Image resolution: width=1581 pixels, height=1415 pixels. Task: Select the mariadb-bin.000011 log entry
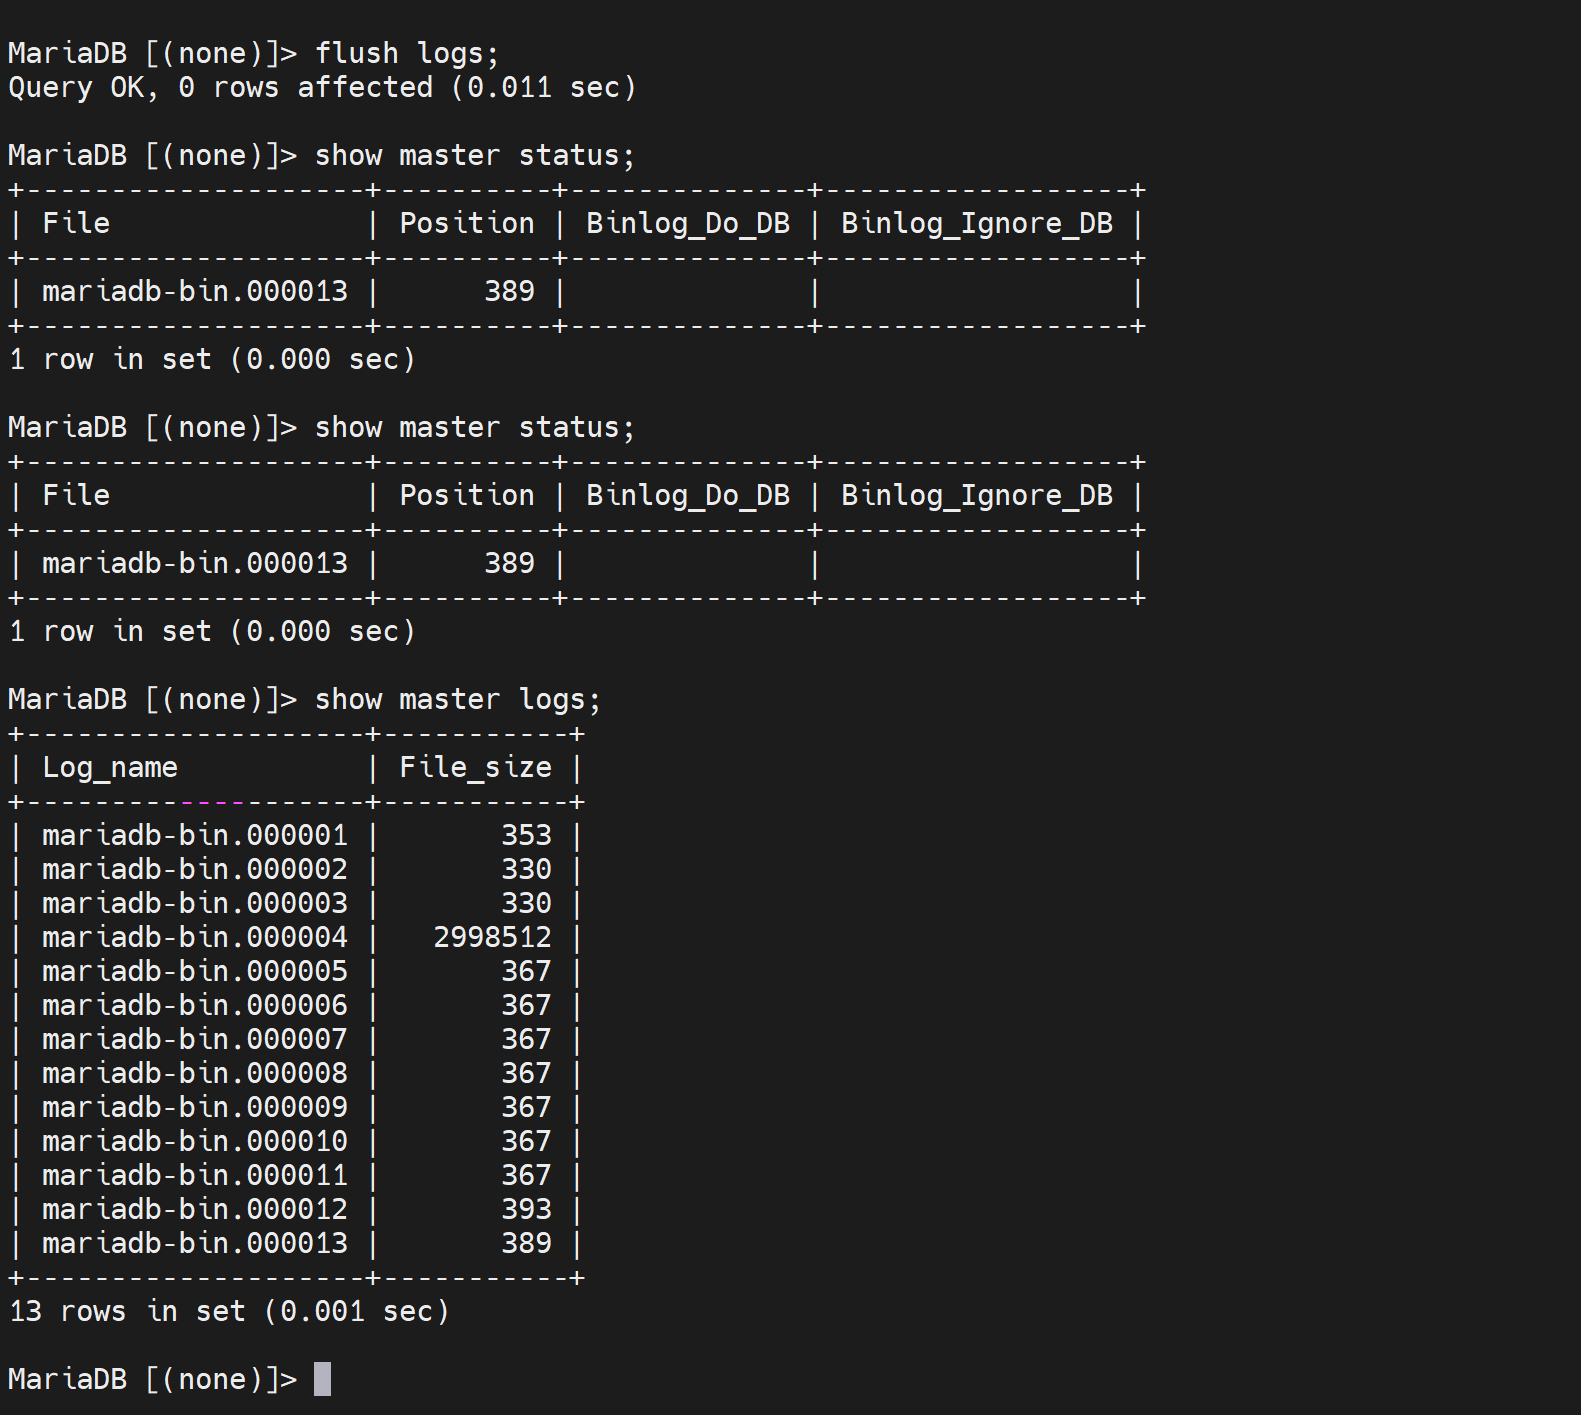(x=194, y=1175)
